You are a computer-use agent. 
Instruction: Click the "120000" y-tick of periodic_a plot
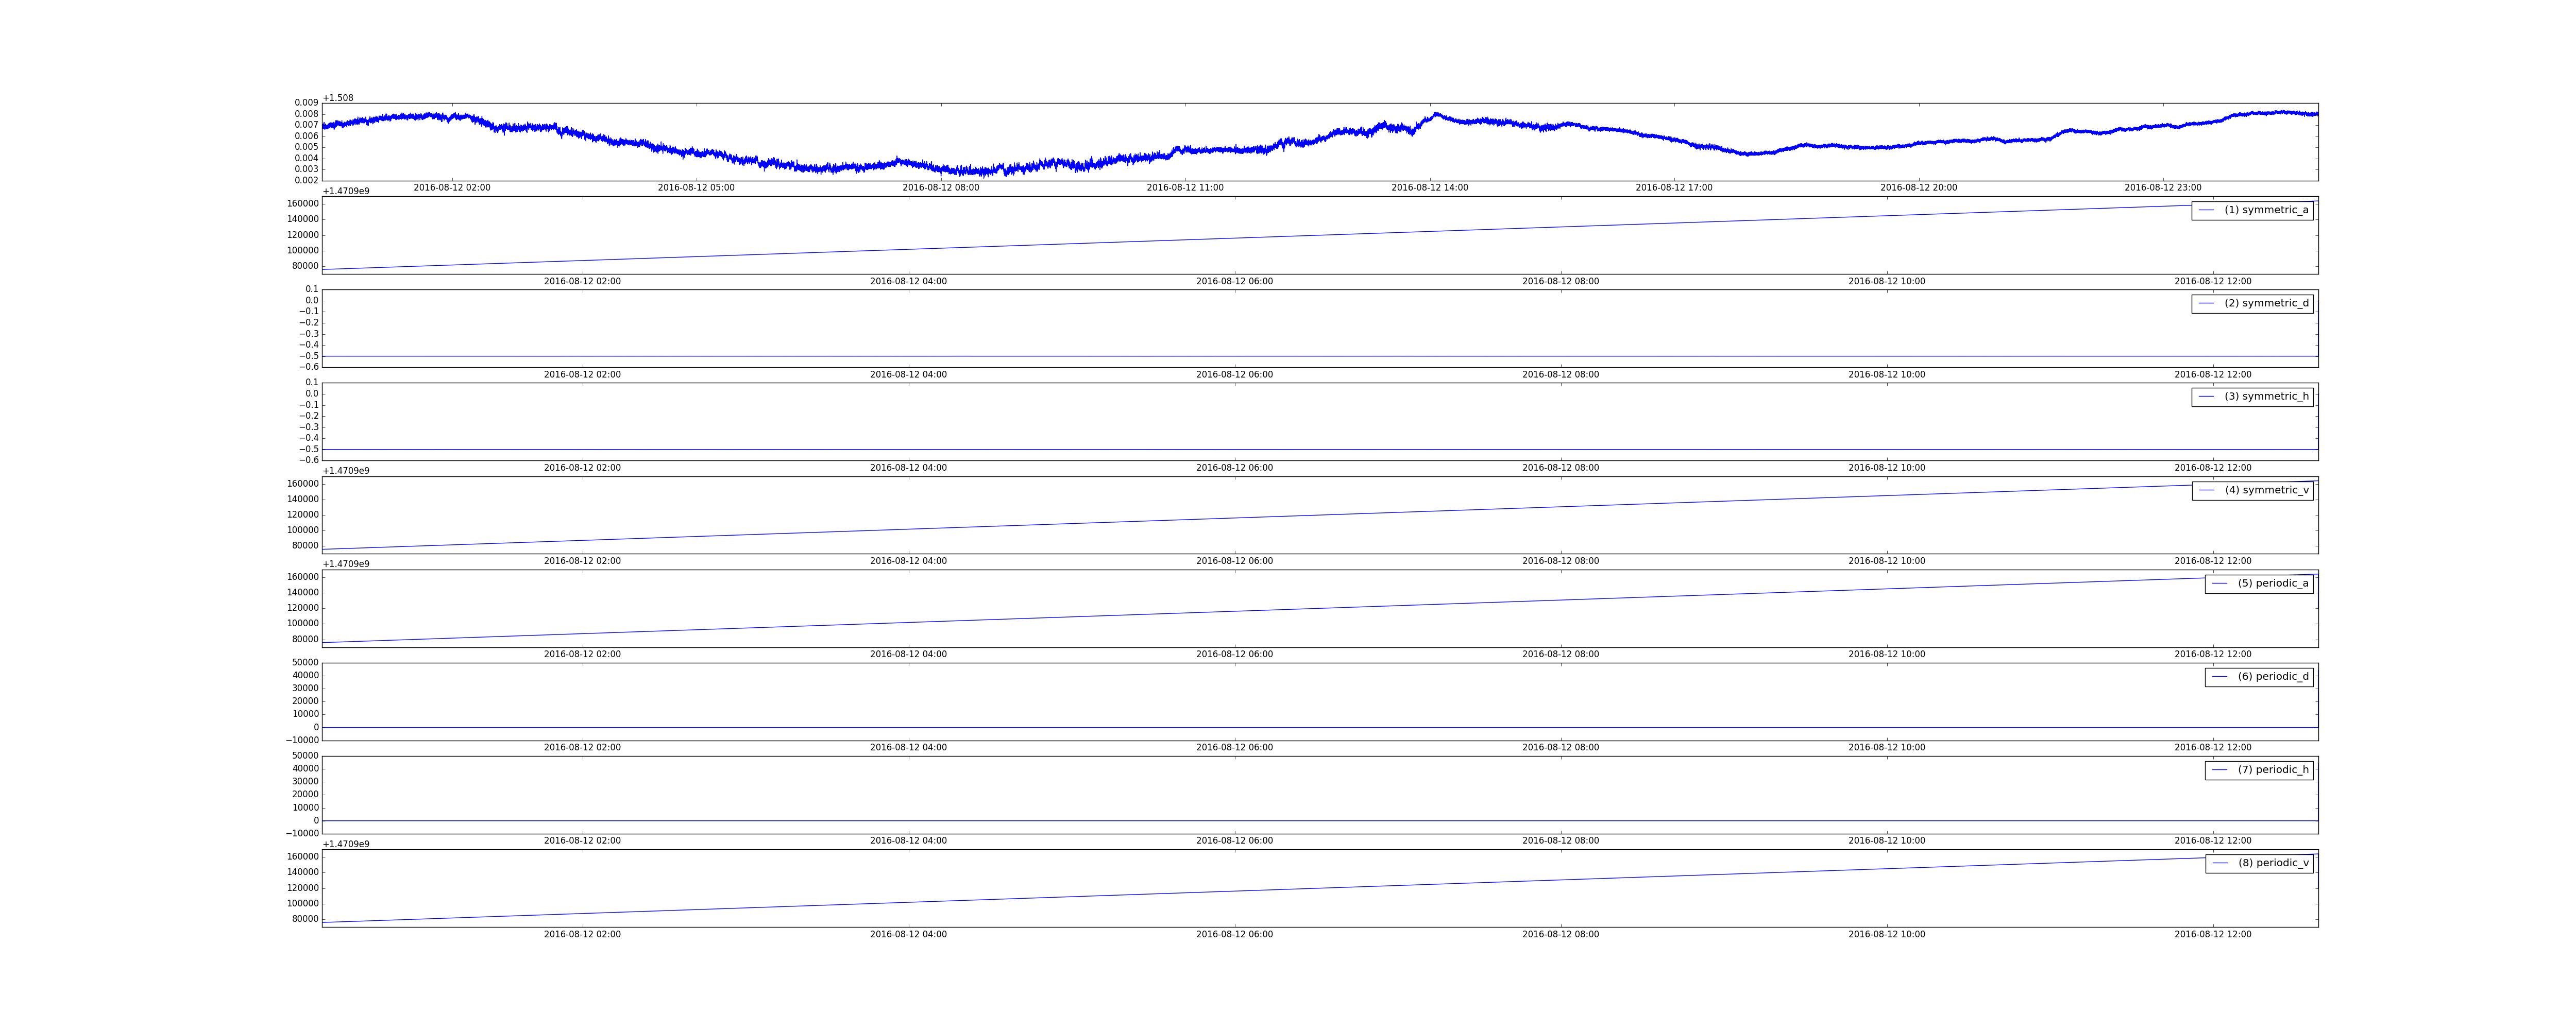pos(302,608)
